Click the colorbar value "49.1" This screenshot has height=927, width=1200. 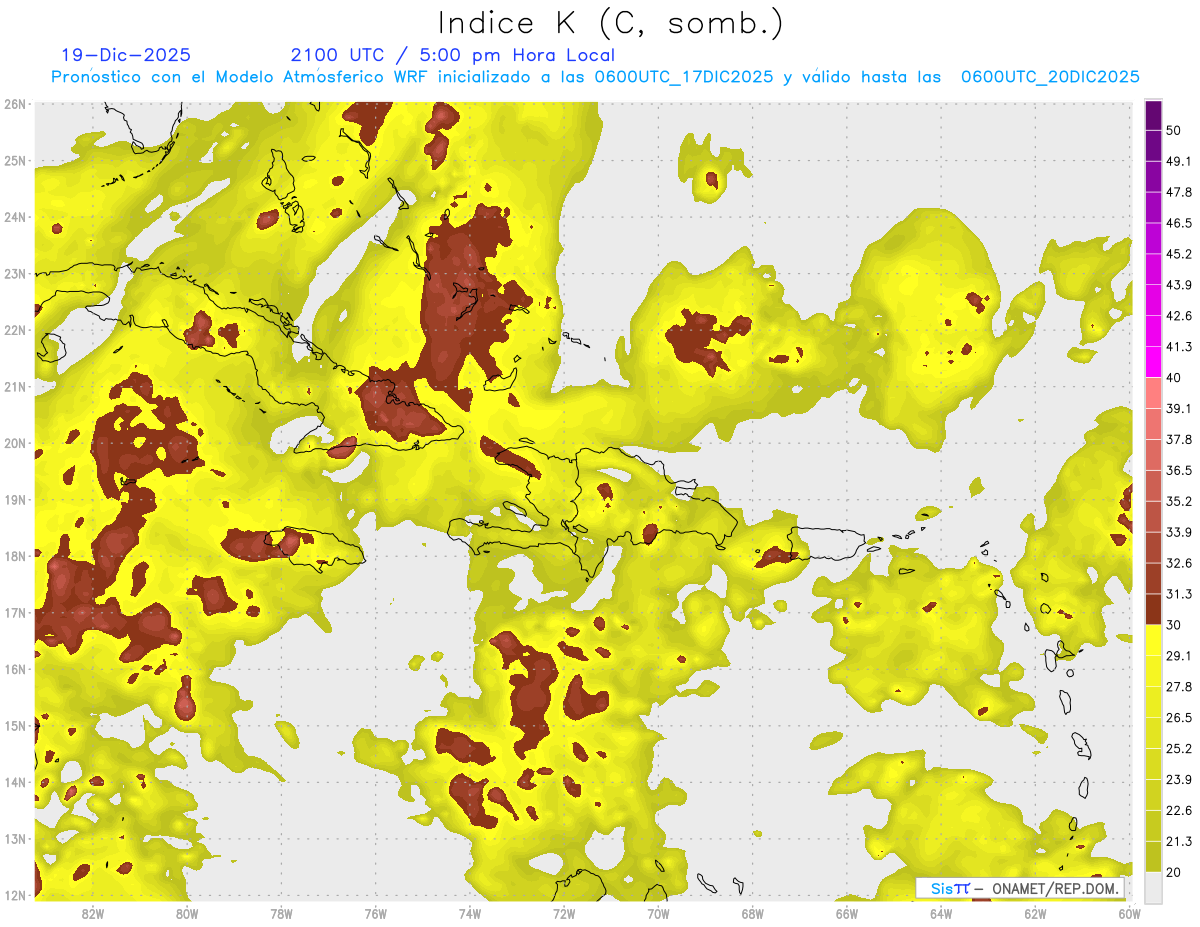coord(1178,161)
